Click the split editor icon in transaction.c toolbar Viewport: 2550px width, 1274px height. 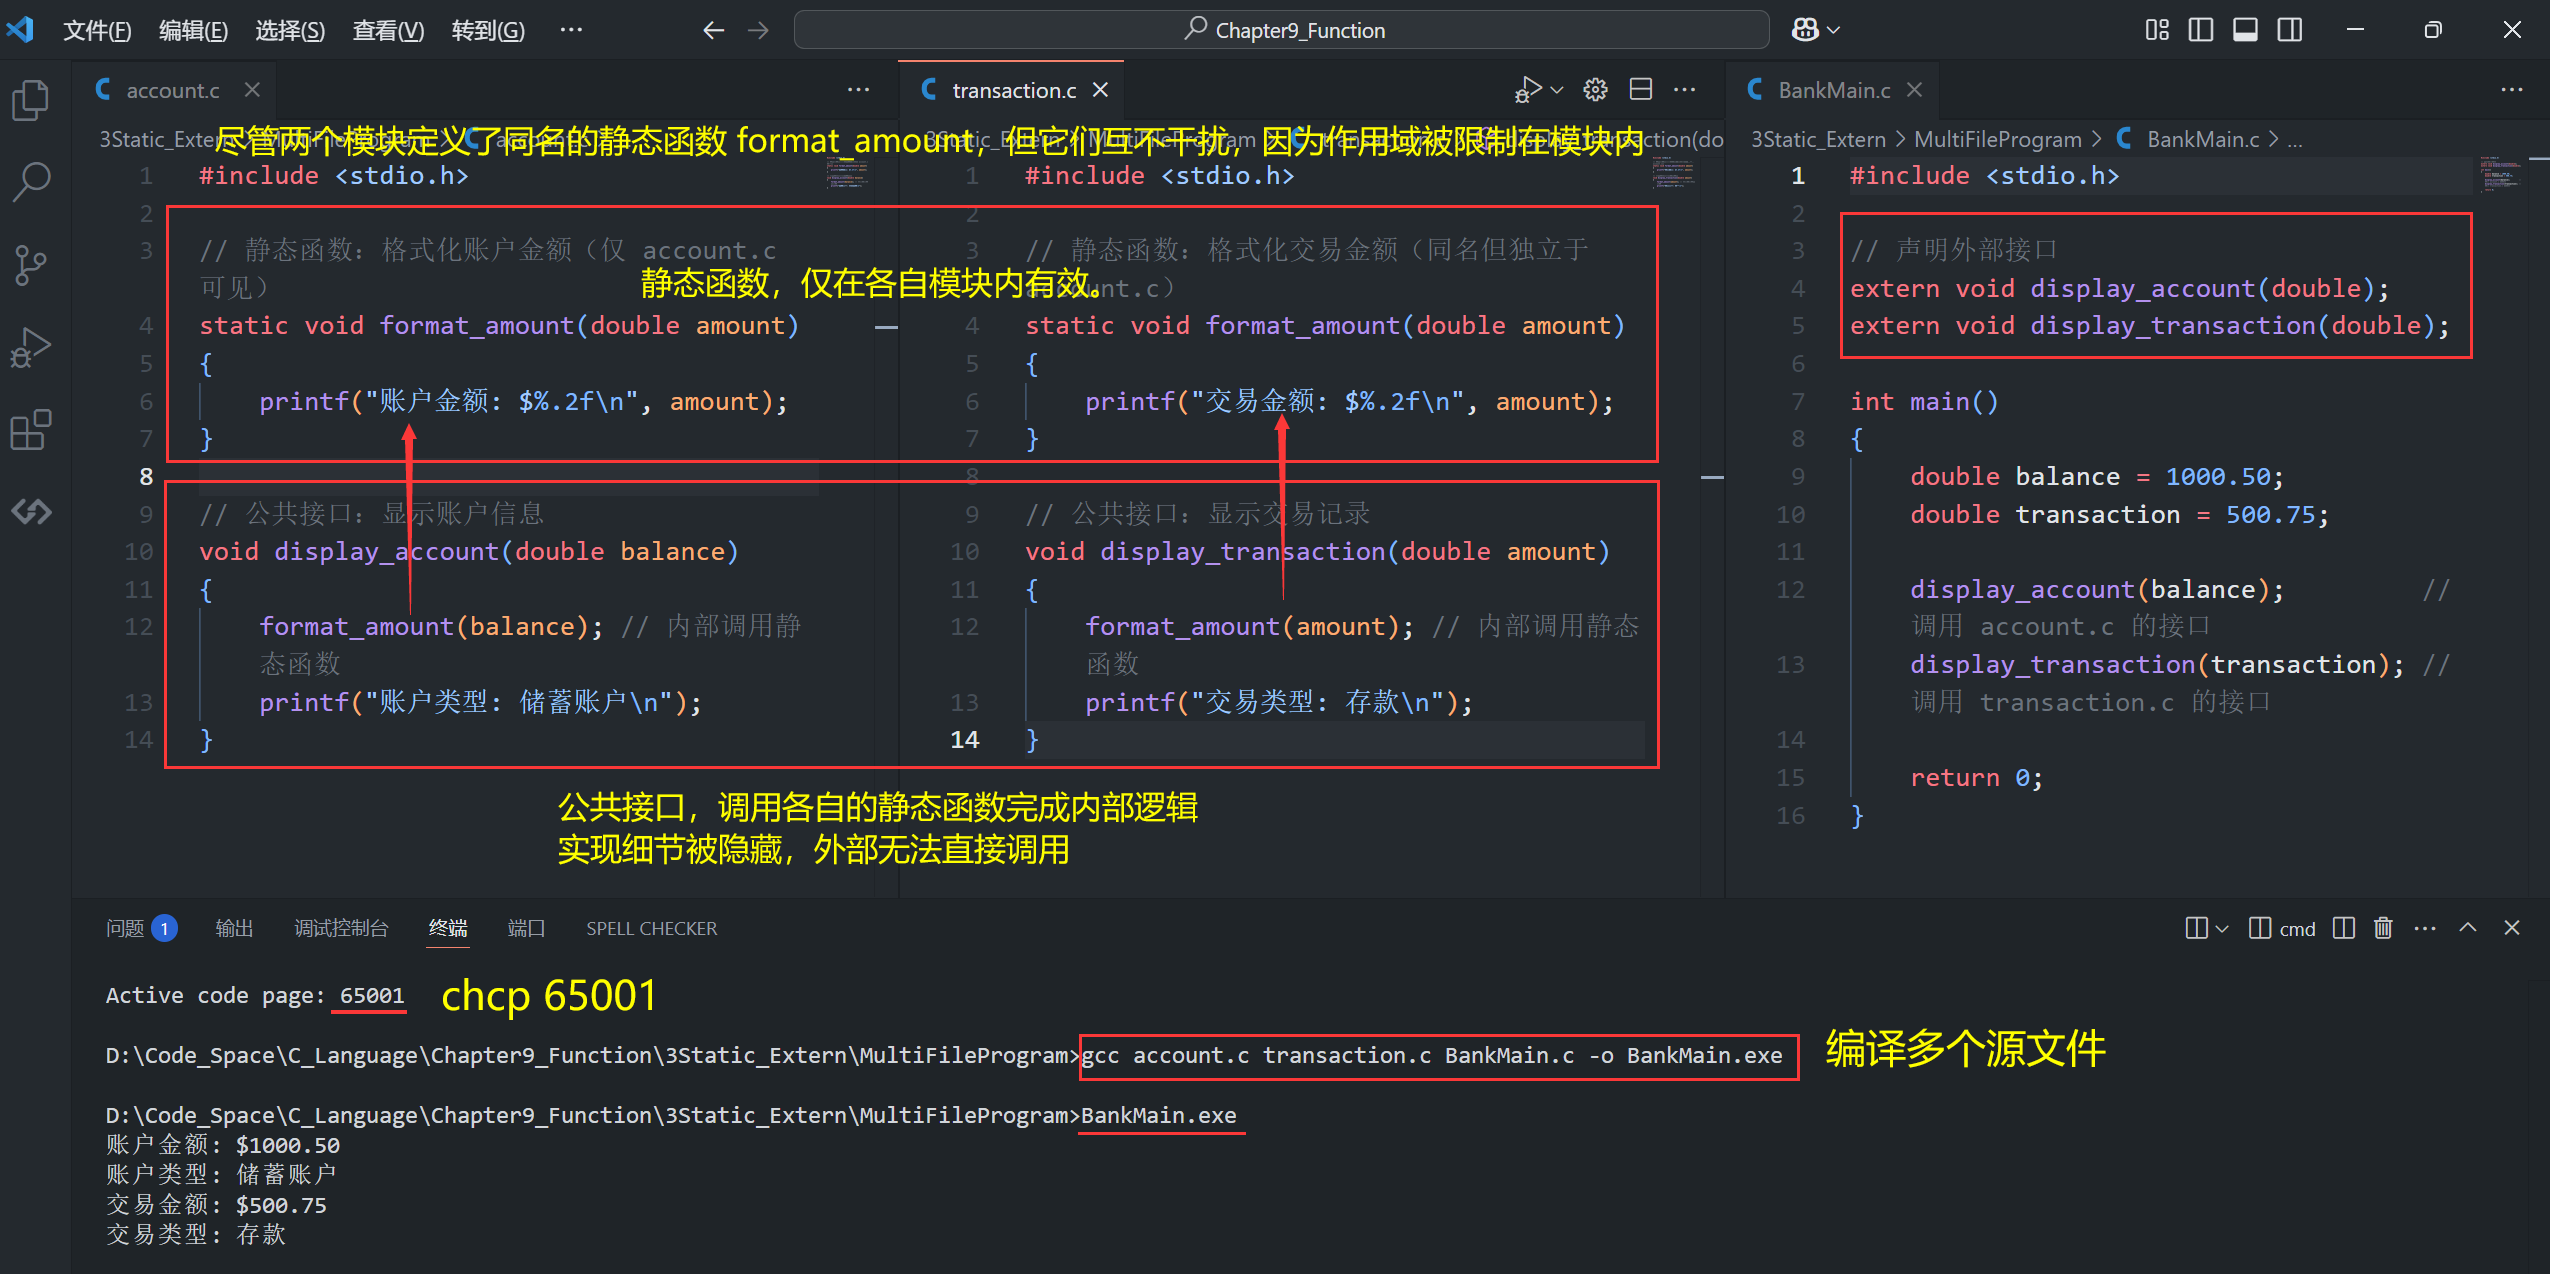click(x=1640, y=90)
